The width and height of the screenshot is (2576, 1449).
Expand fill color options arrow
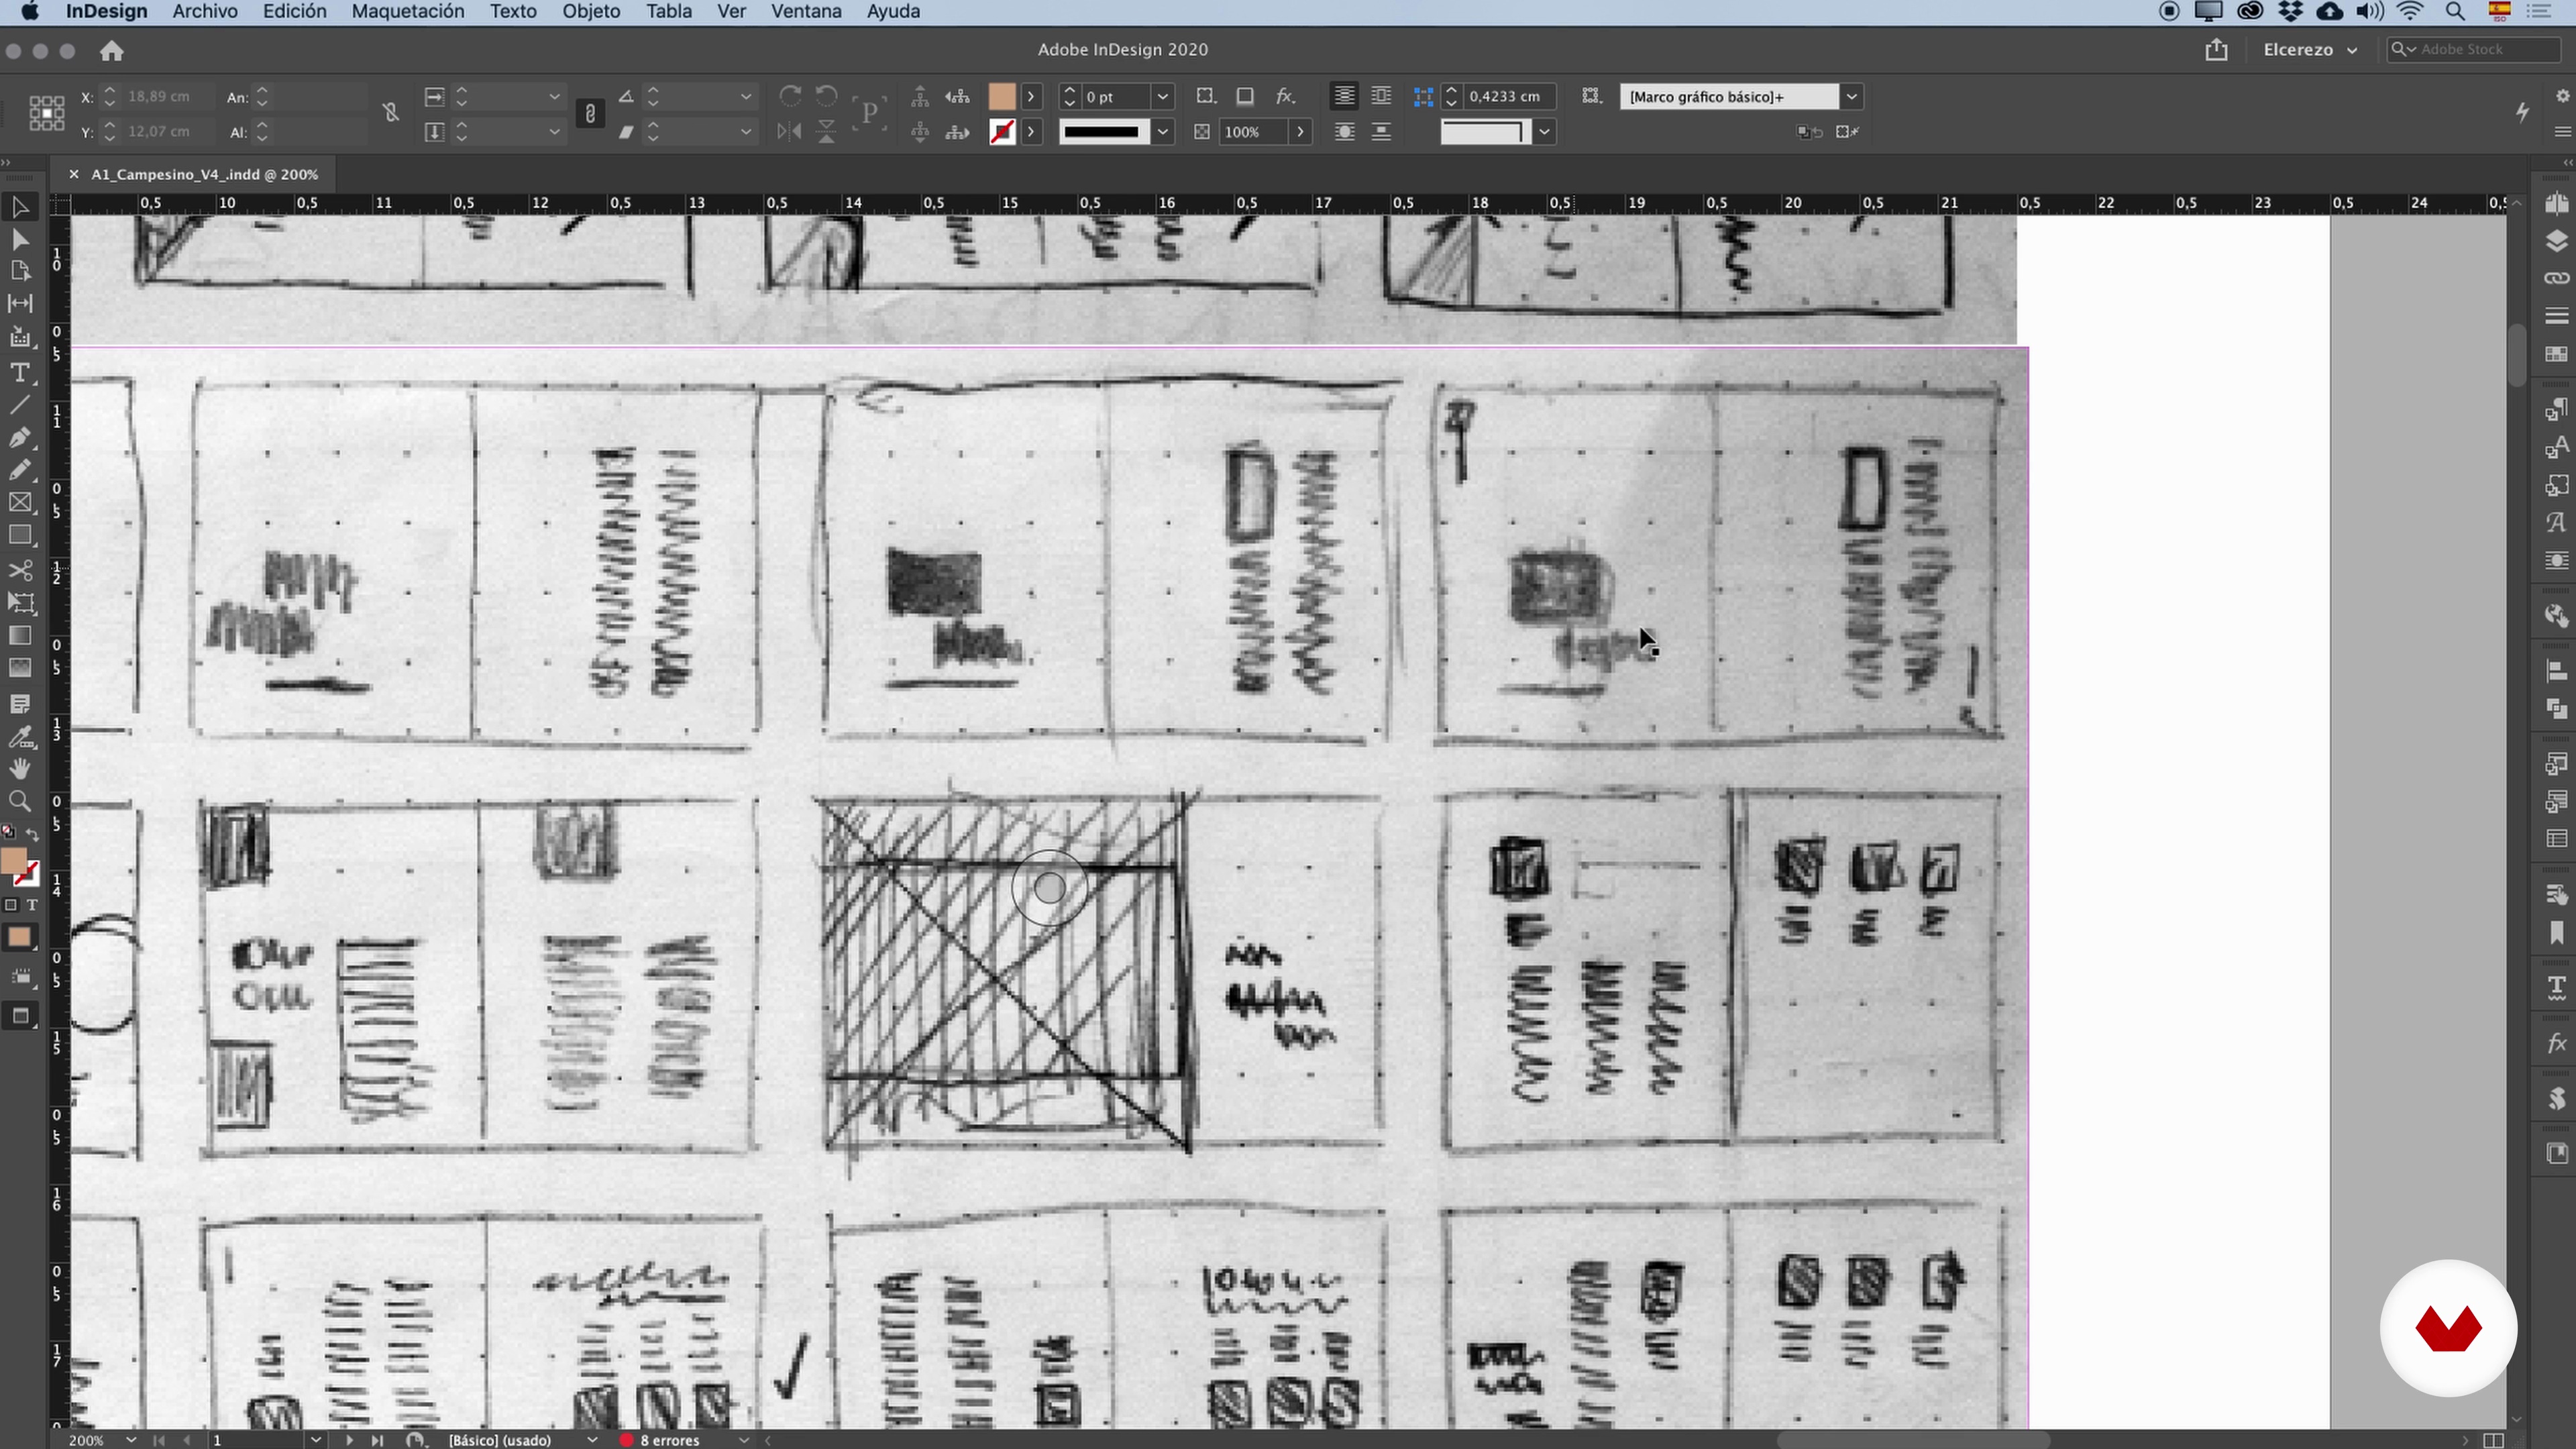pyautogui.click(x=1031, y=97)
